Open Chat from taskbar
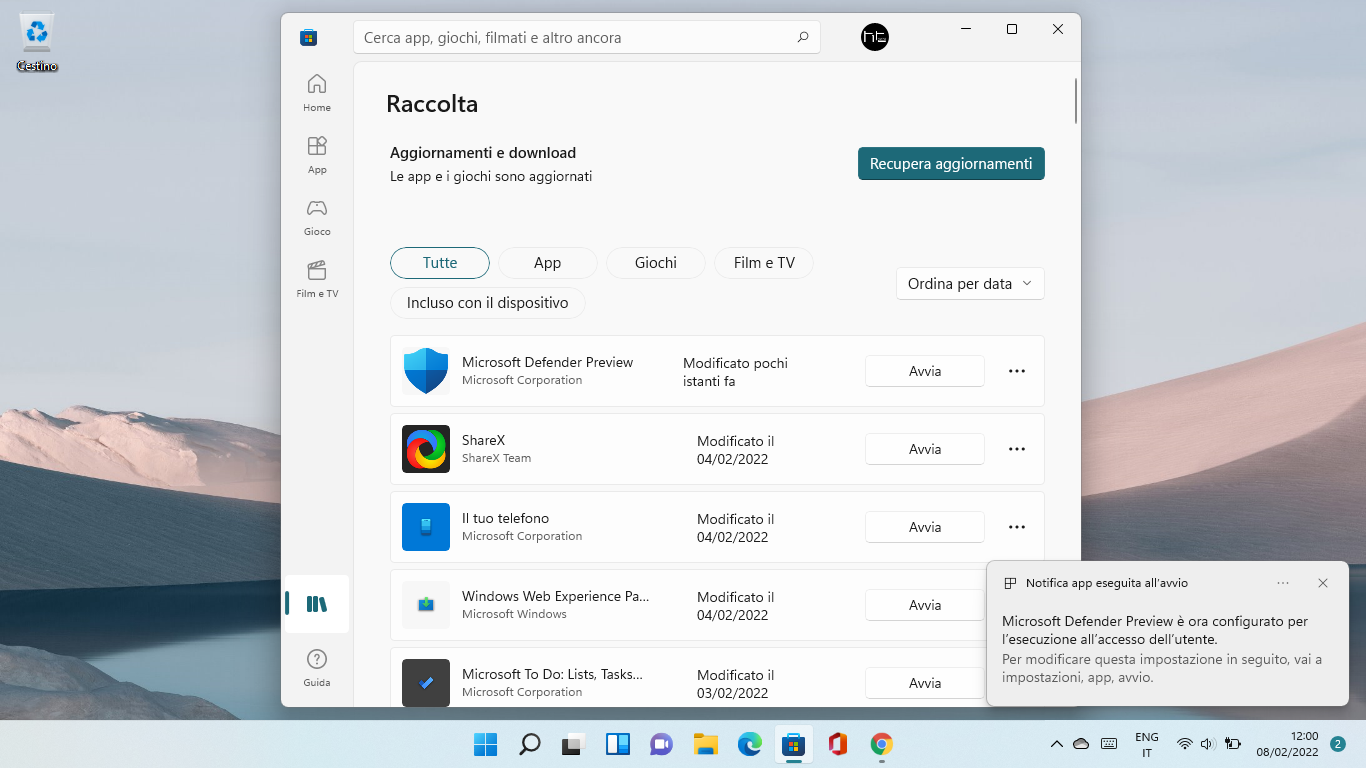 (661, 744)
